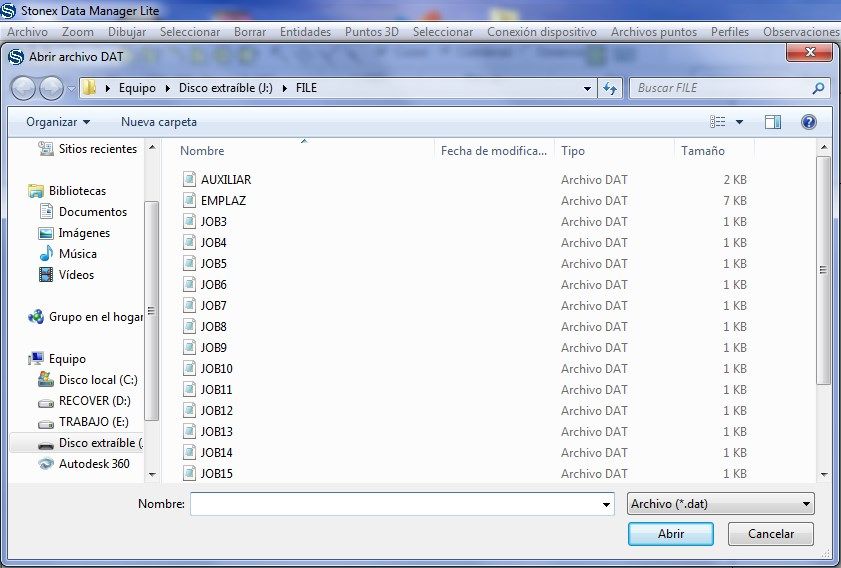Image resolution: width=841 pixels, height=568 pixels.
Task: Click the Abrir button
Action: (x=670, y=534)
